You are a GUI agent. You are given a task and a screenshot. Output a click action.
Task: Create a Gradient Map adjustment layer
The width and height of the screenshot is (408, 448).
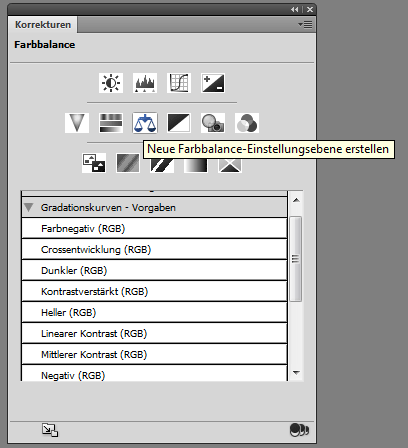tap(196, 165)
